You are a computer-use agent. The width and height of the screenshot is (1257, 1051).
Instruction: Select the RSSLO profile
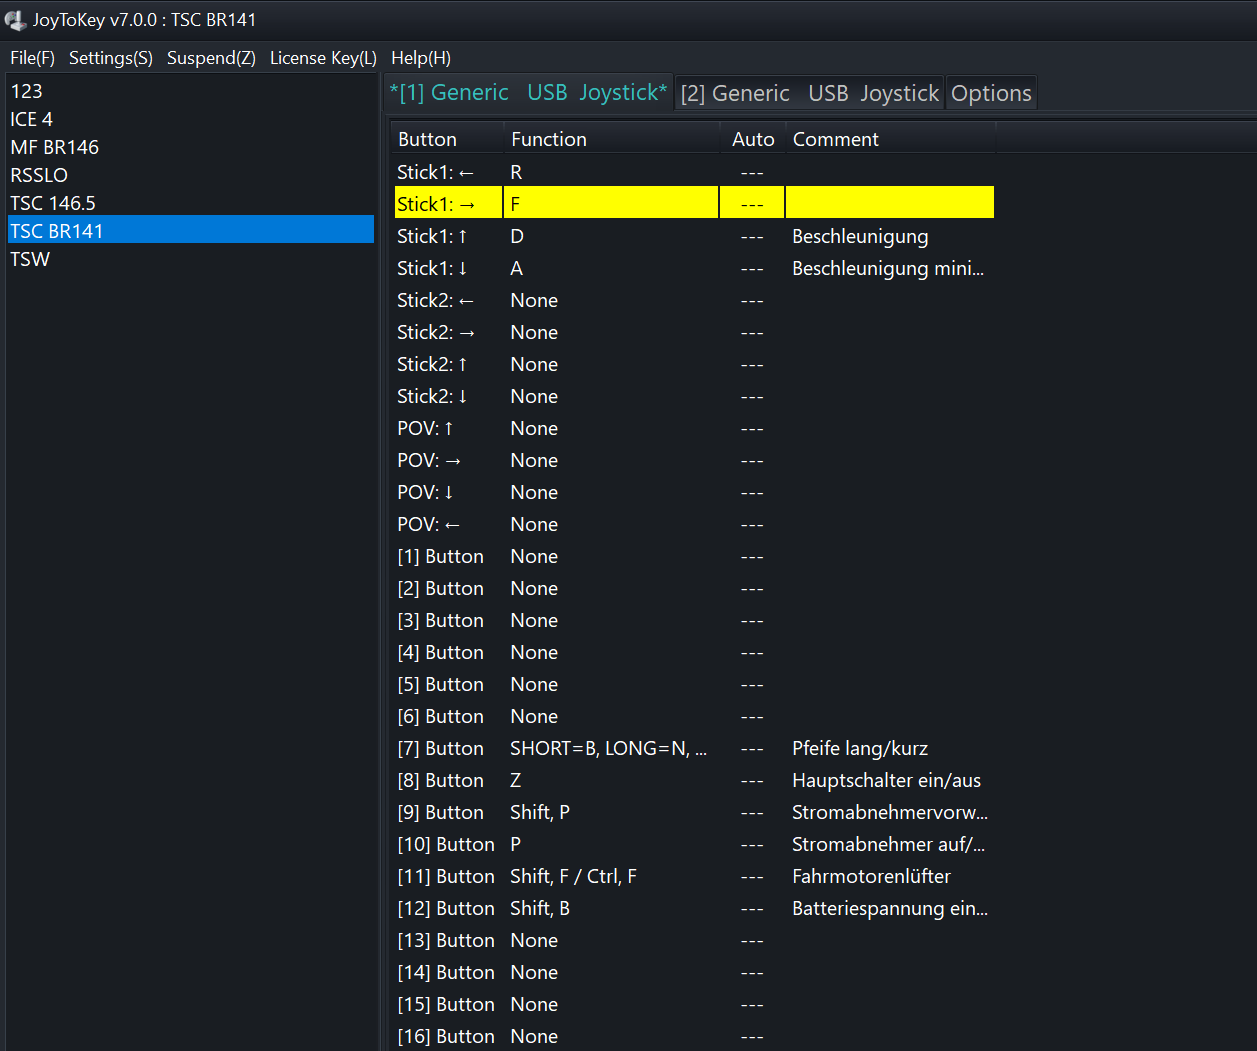point(190,175)
